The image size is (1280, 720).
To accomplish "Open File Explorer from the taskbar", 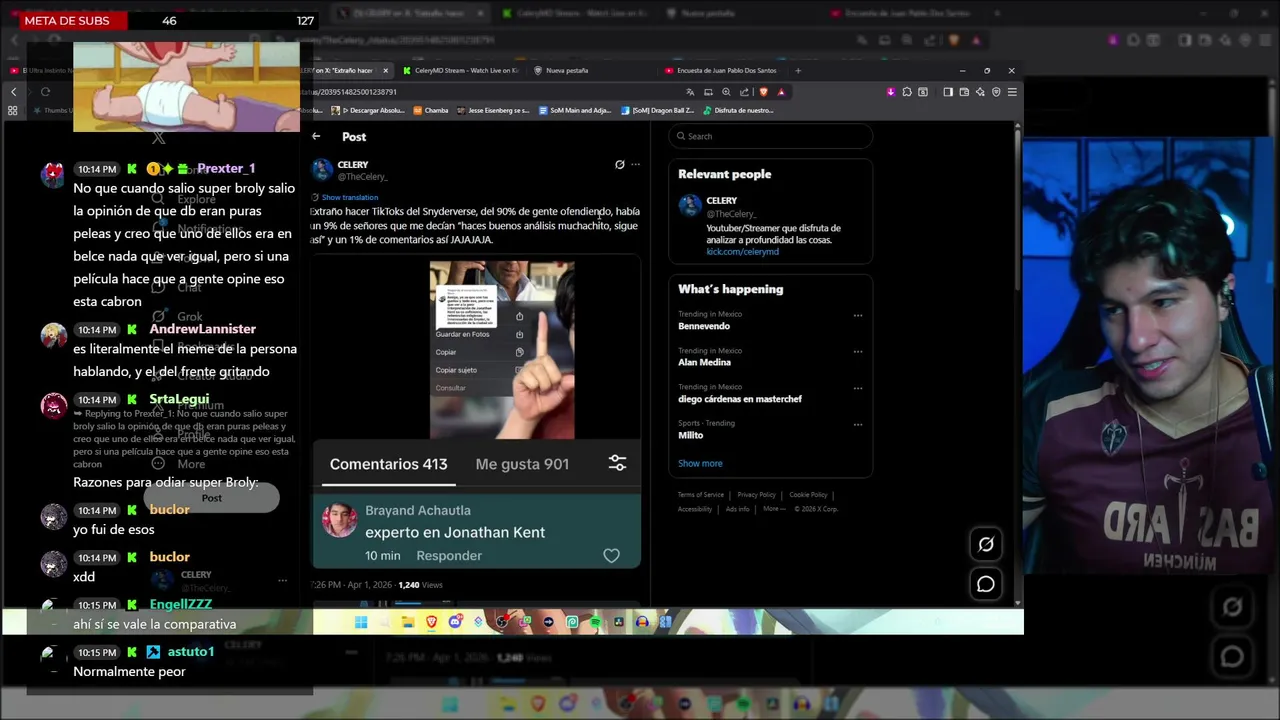I will click(408, 622).
